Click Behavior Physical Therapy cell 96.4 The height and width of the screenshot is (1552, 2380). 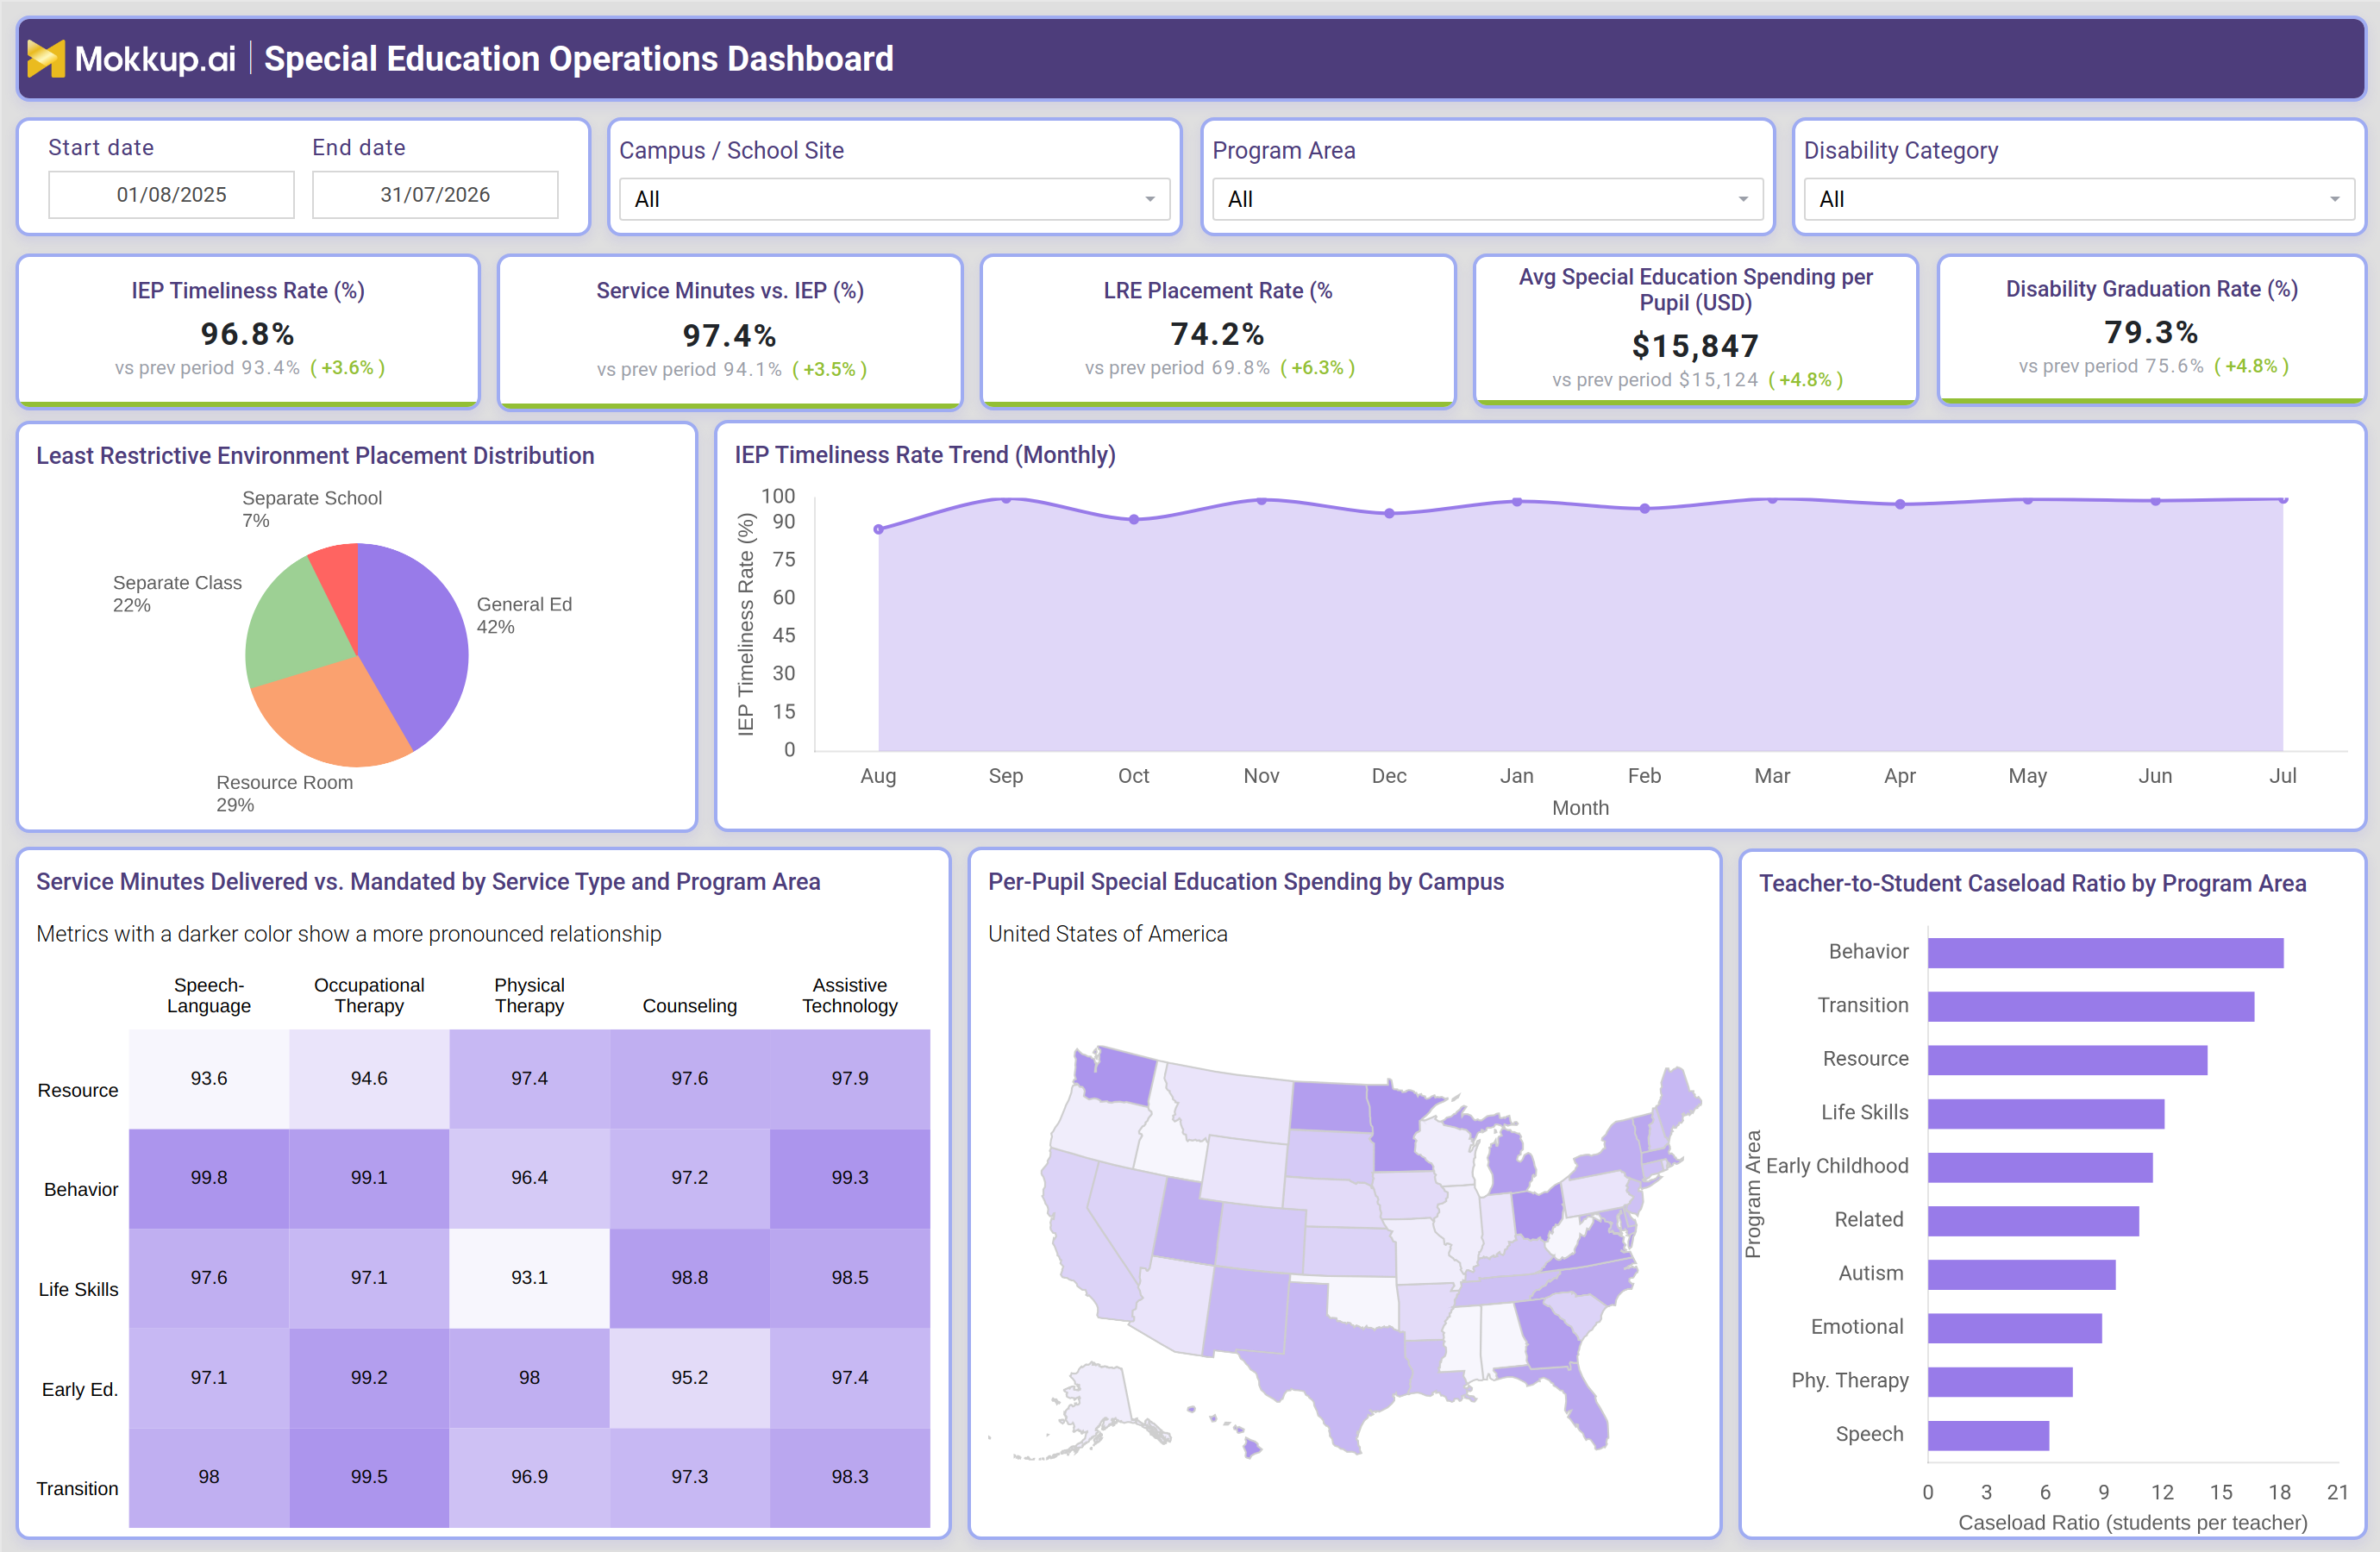coord(529,1177)
